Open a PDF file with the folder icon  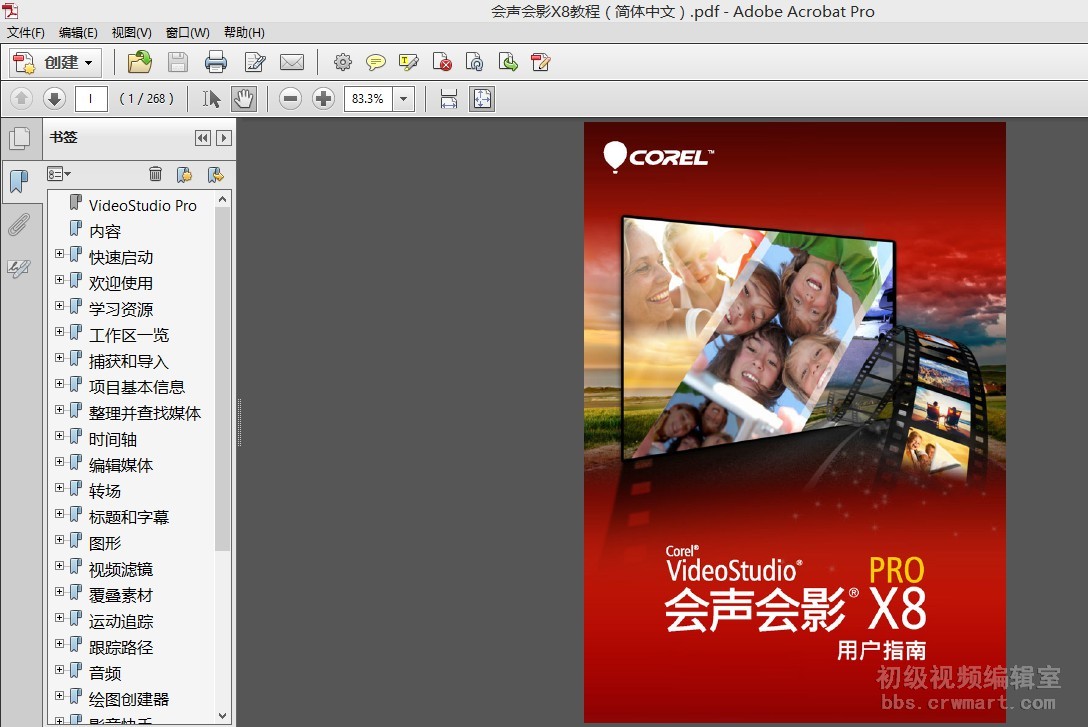[139, 62]
